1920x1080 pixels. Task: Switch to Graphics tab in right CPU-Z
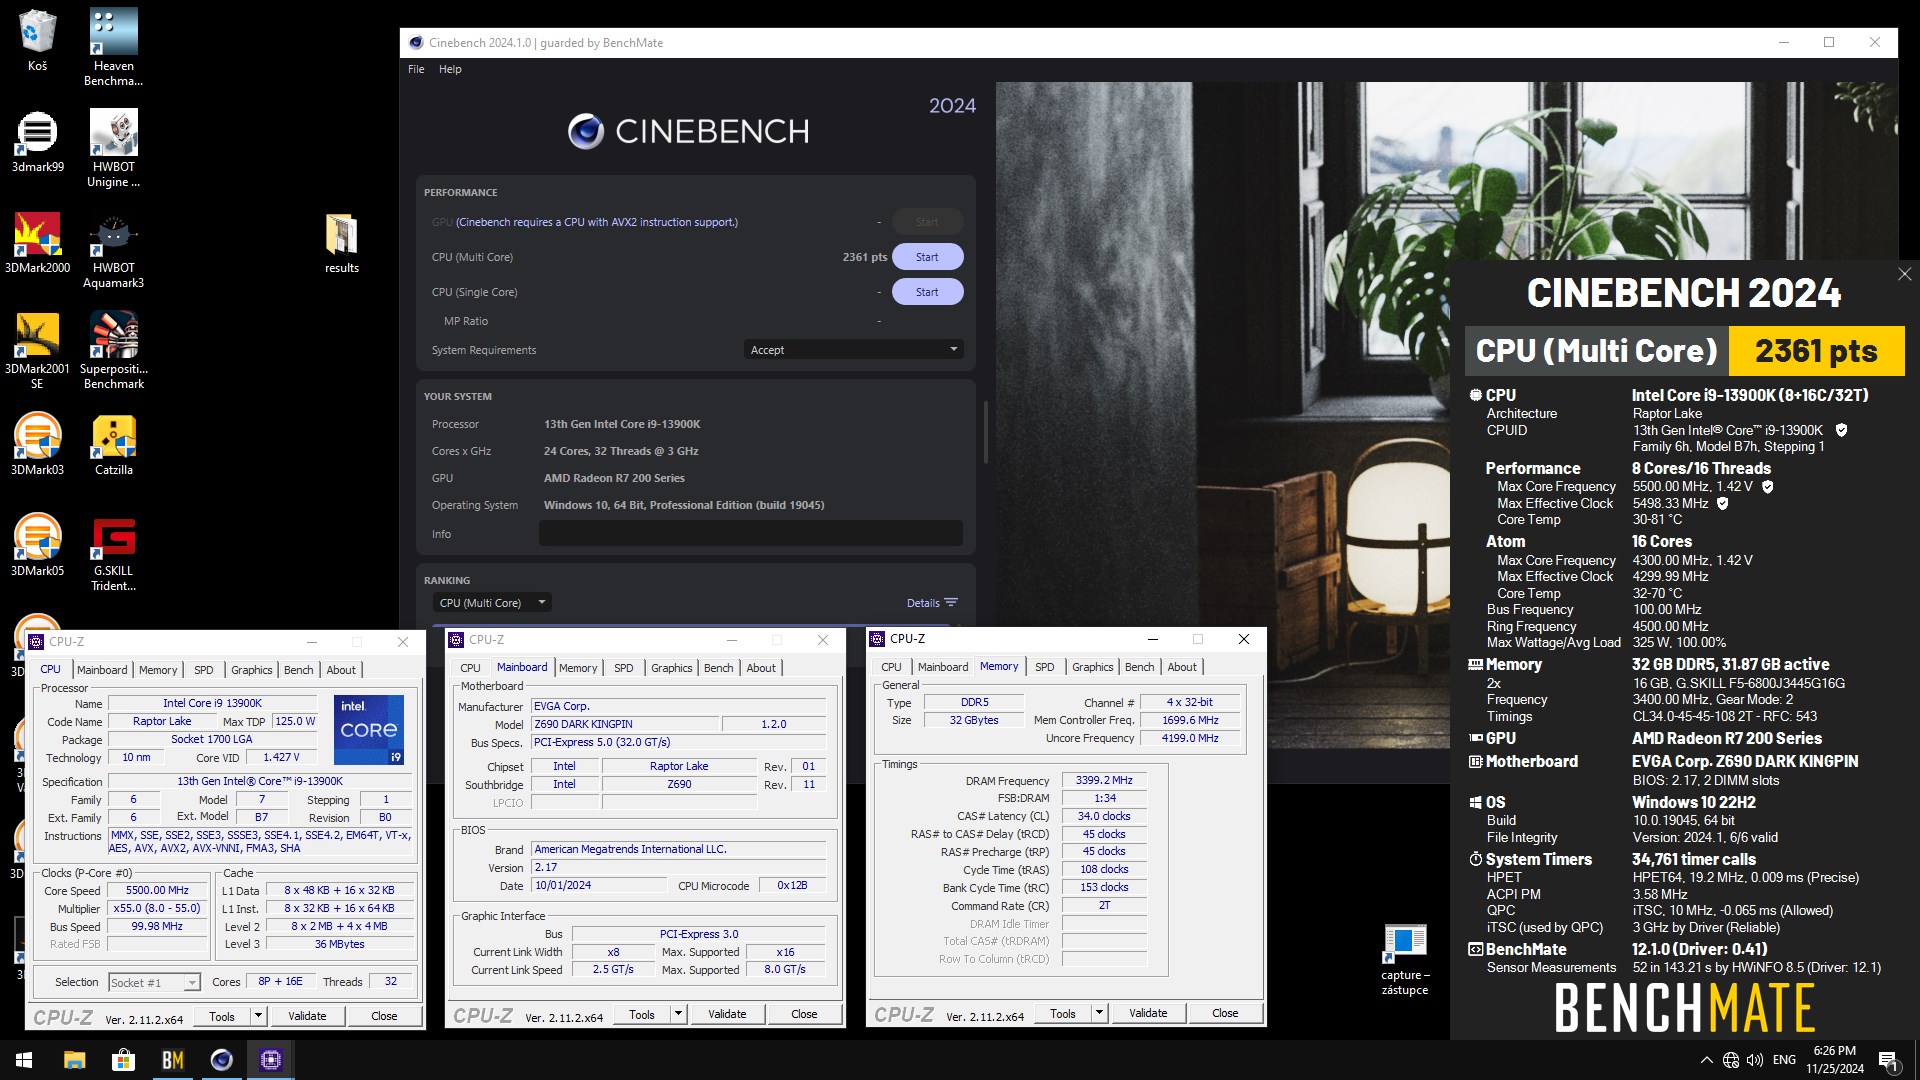tap(1092, 667)
